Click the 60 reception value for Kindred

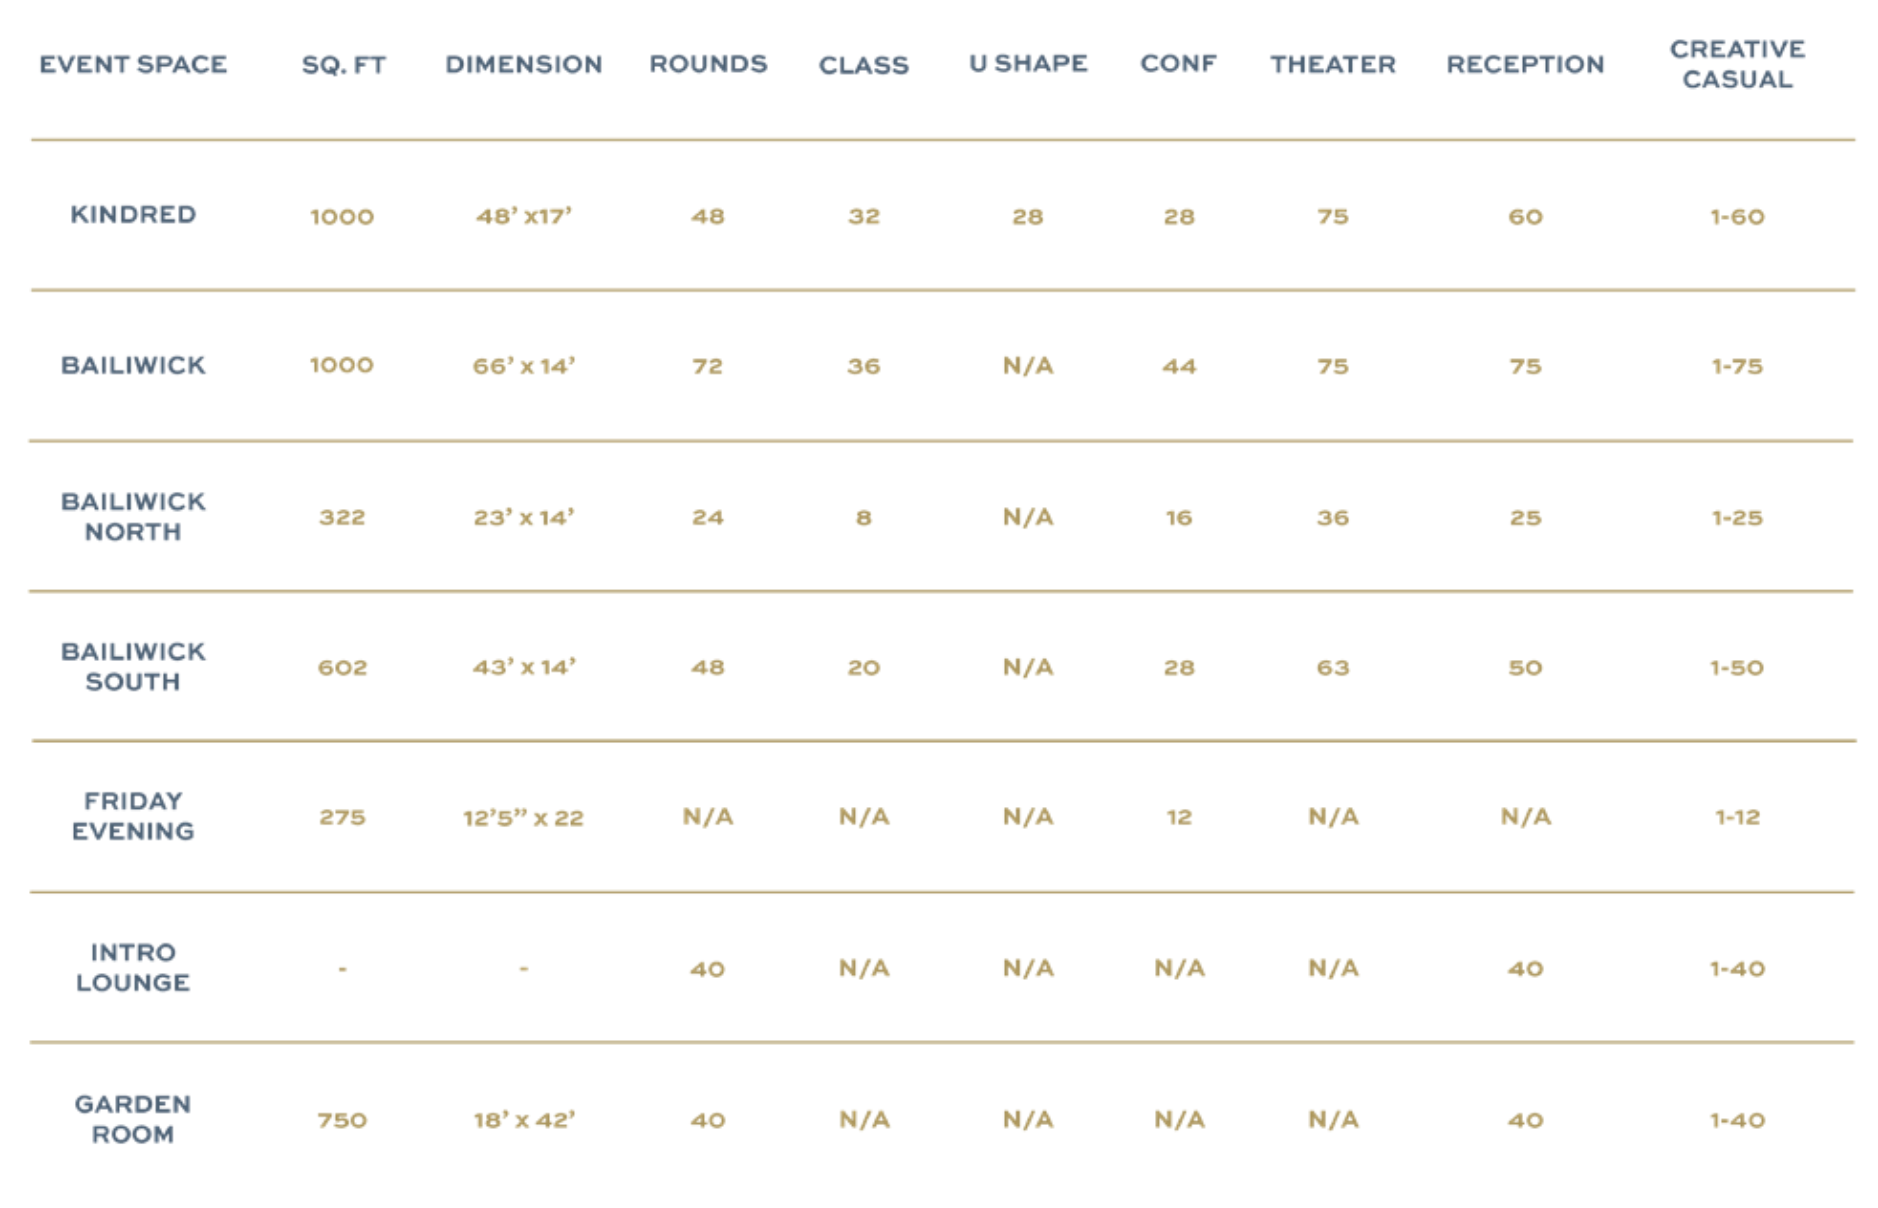coord(1525,217)
